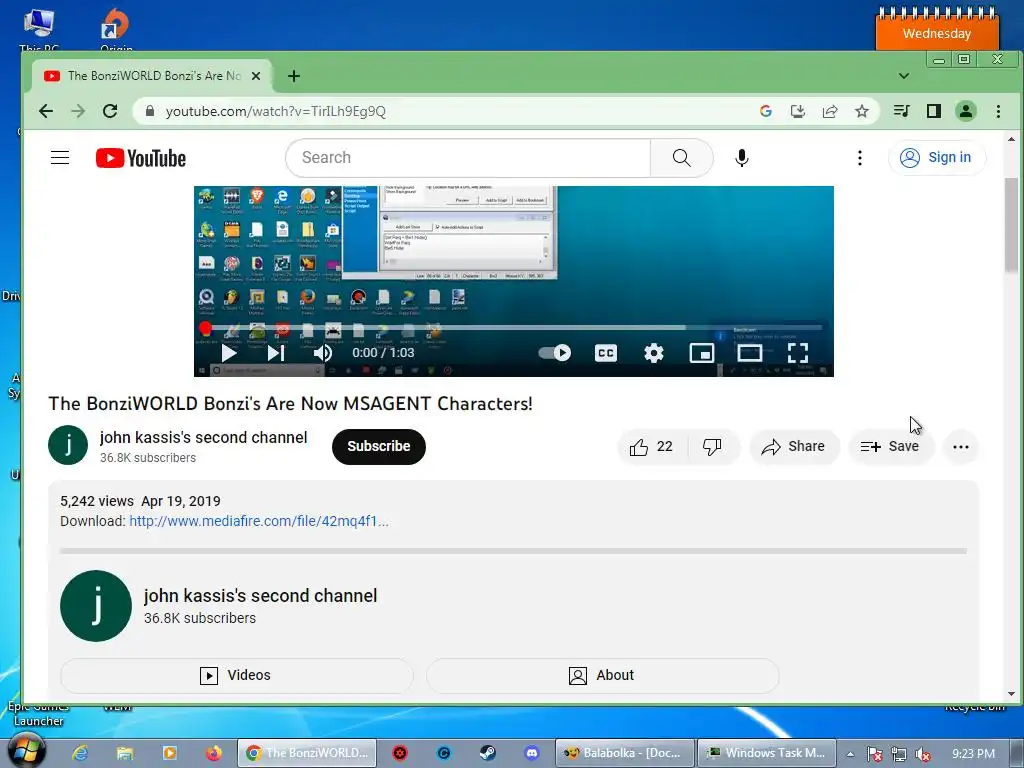Toggle the autoplay switch in player

coord(554,353)
